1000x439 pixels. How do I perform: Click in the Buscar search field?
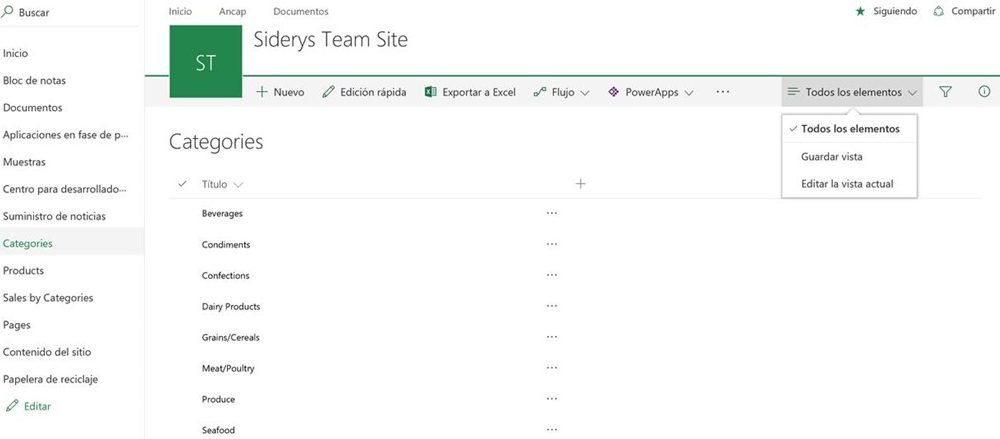click(x=70, y=12)
